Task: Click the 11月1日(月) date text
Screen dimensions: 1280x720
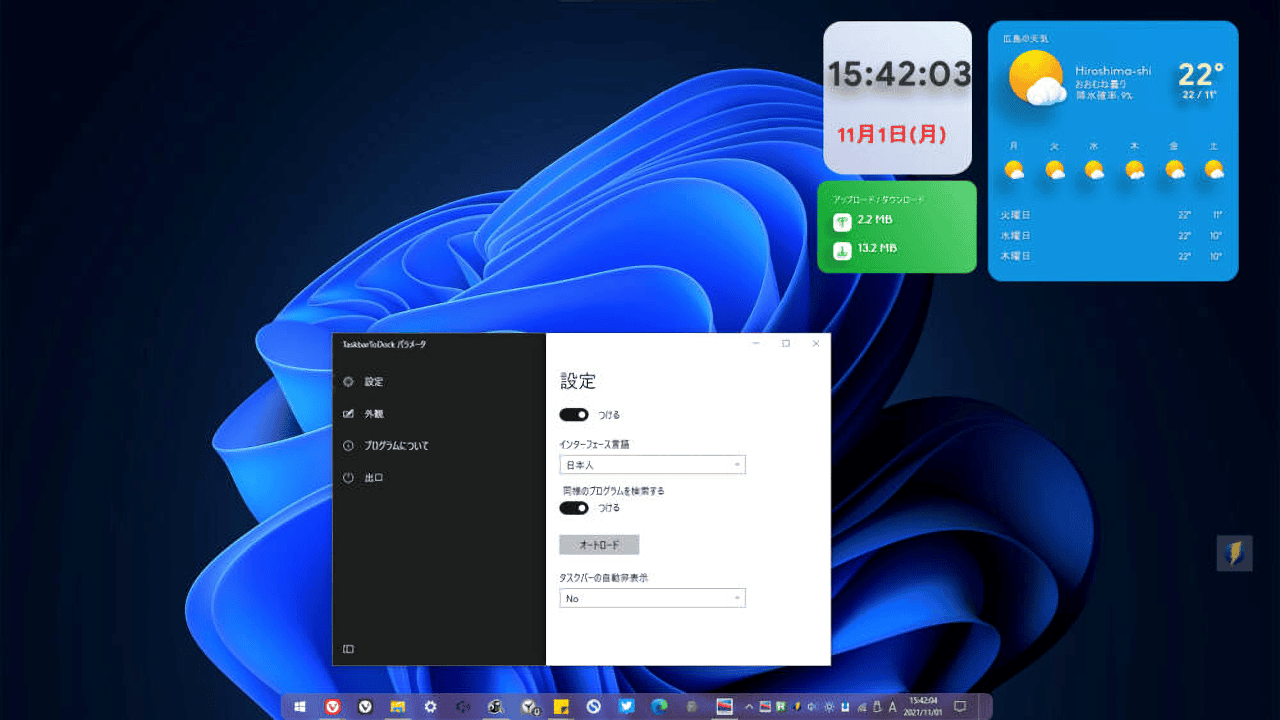Action: coord(891,133)
